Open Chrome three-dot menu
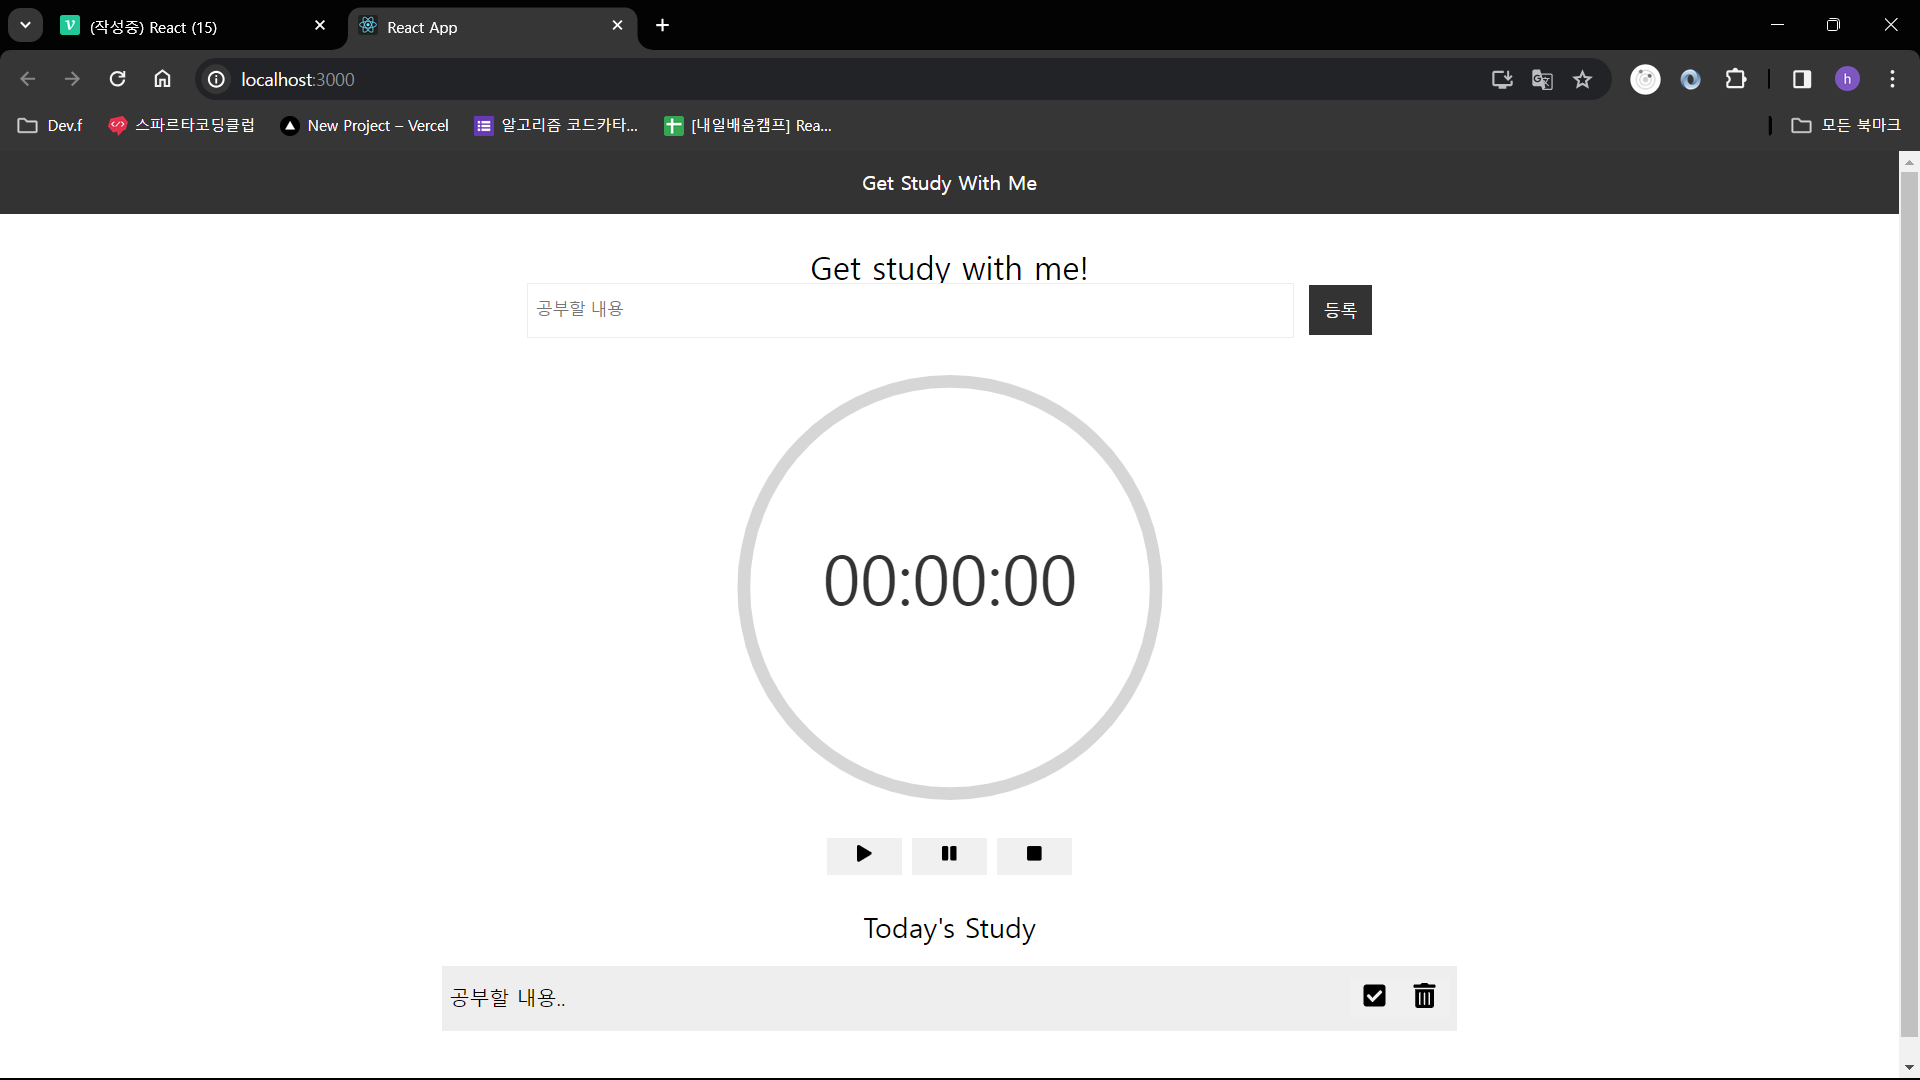This screenshot has width=1920, height=1080. (1892, 79)
